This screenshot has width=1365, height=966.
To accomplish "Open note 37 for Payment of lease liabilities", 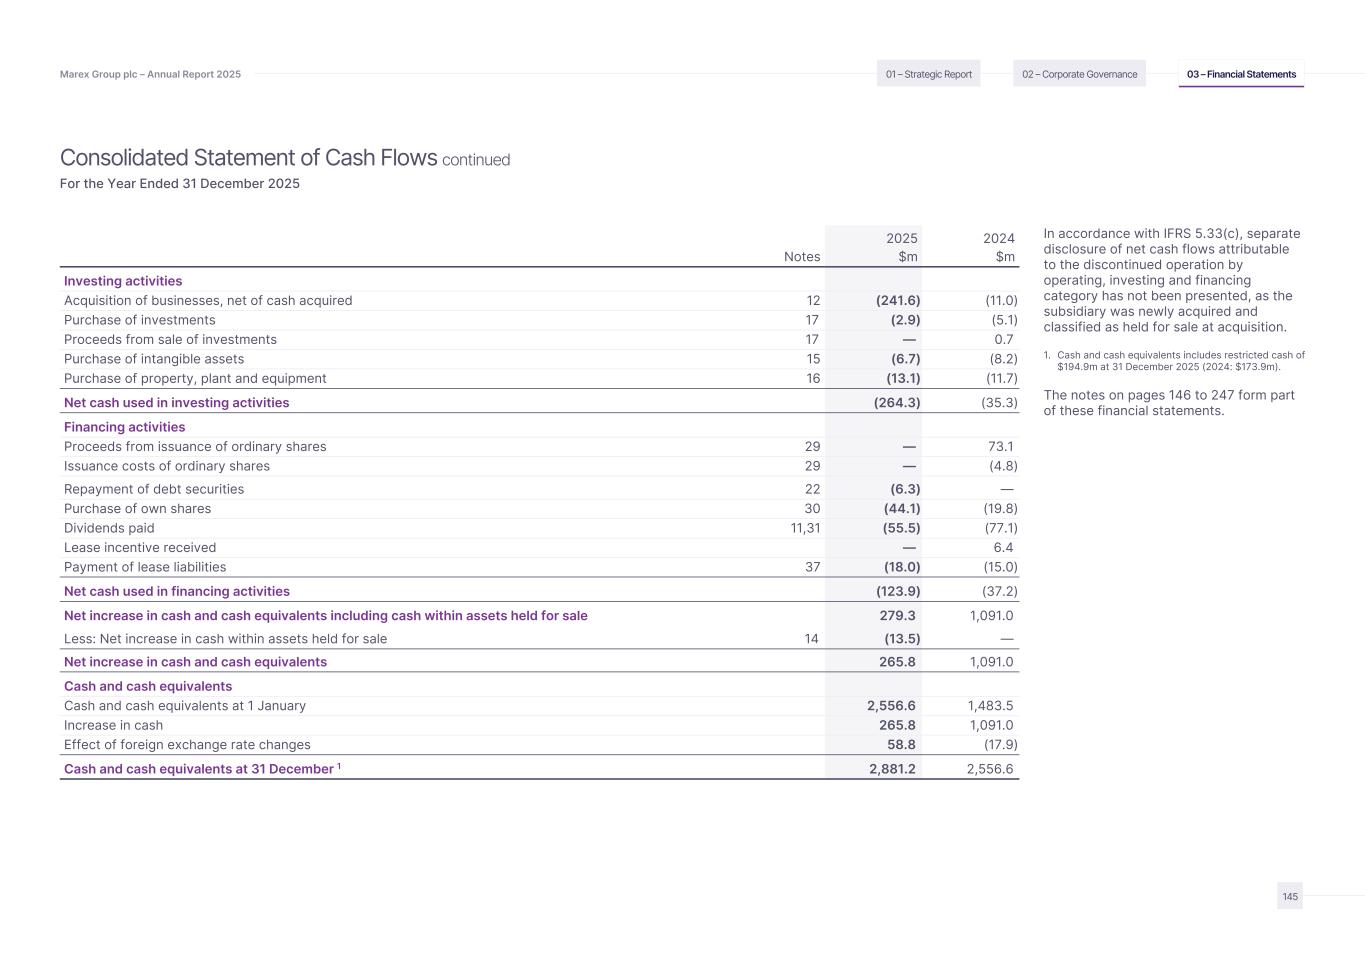I will pos(813,567).
